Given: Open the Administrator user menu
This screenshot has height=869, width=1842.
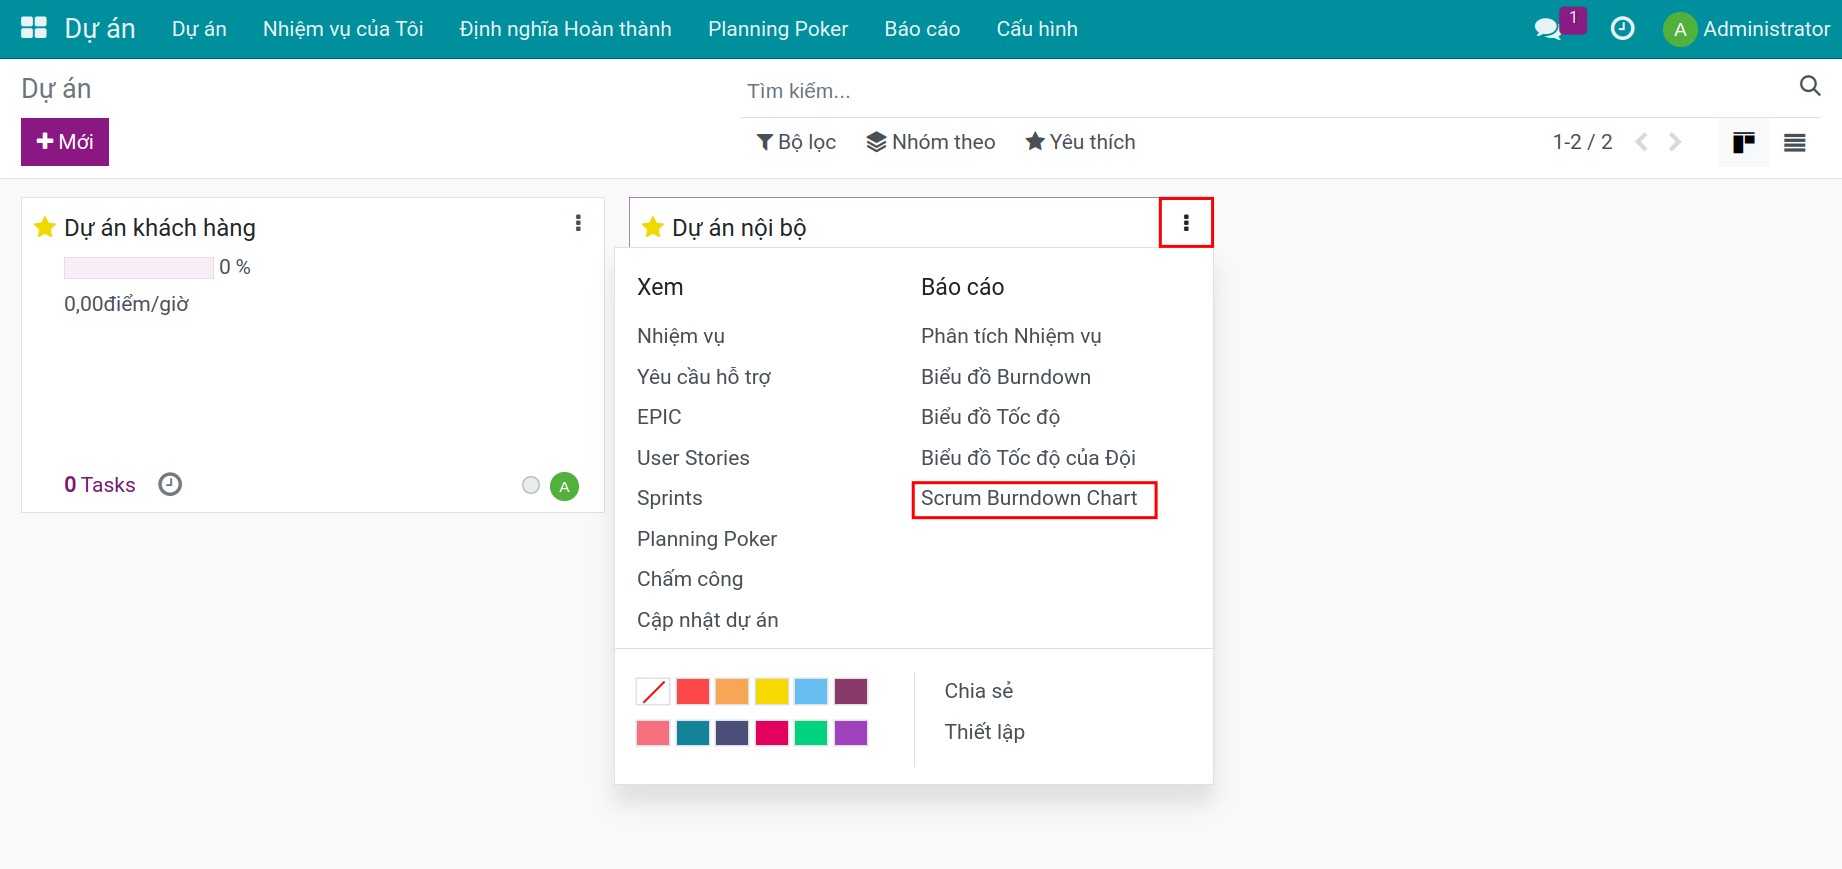Looking at the screenshot, I should pos(1747,29).
